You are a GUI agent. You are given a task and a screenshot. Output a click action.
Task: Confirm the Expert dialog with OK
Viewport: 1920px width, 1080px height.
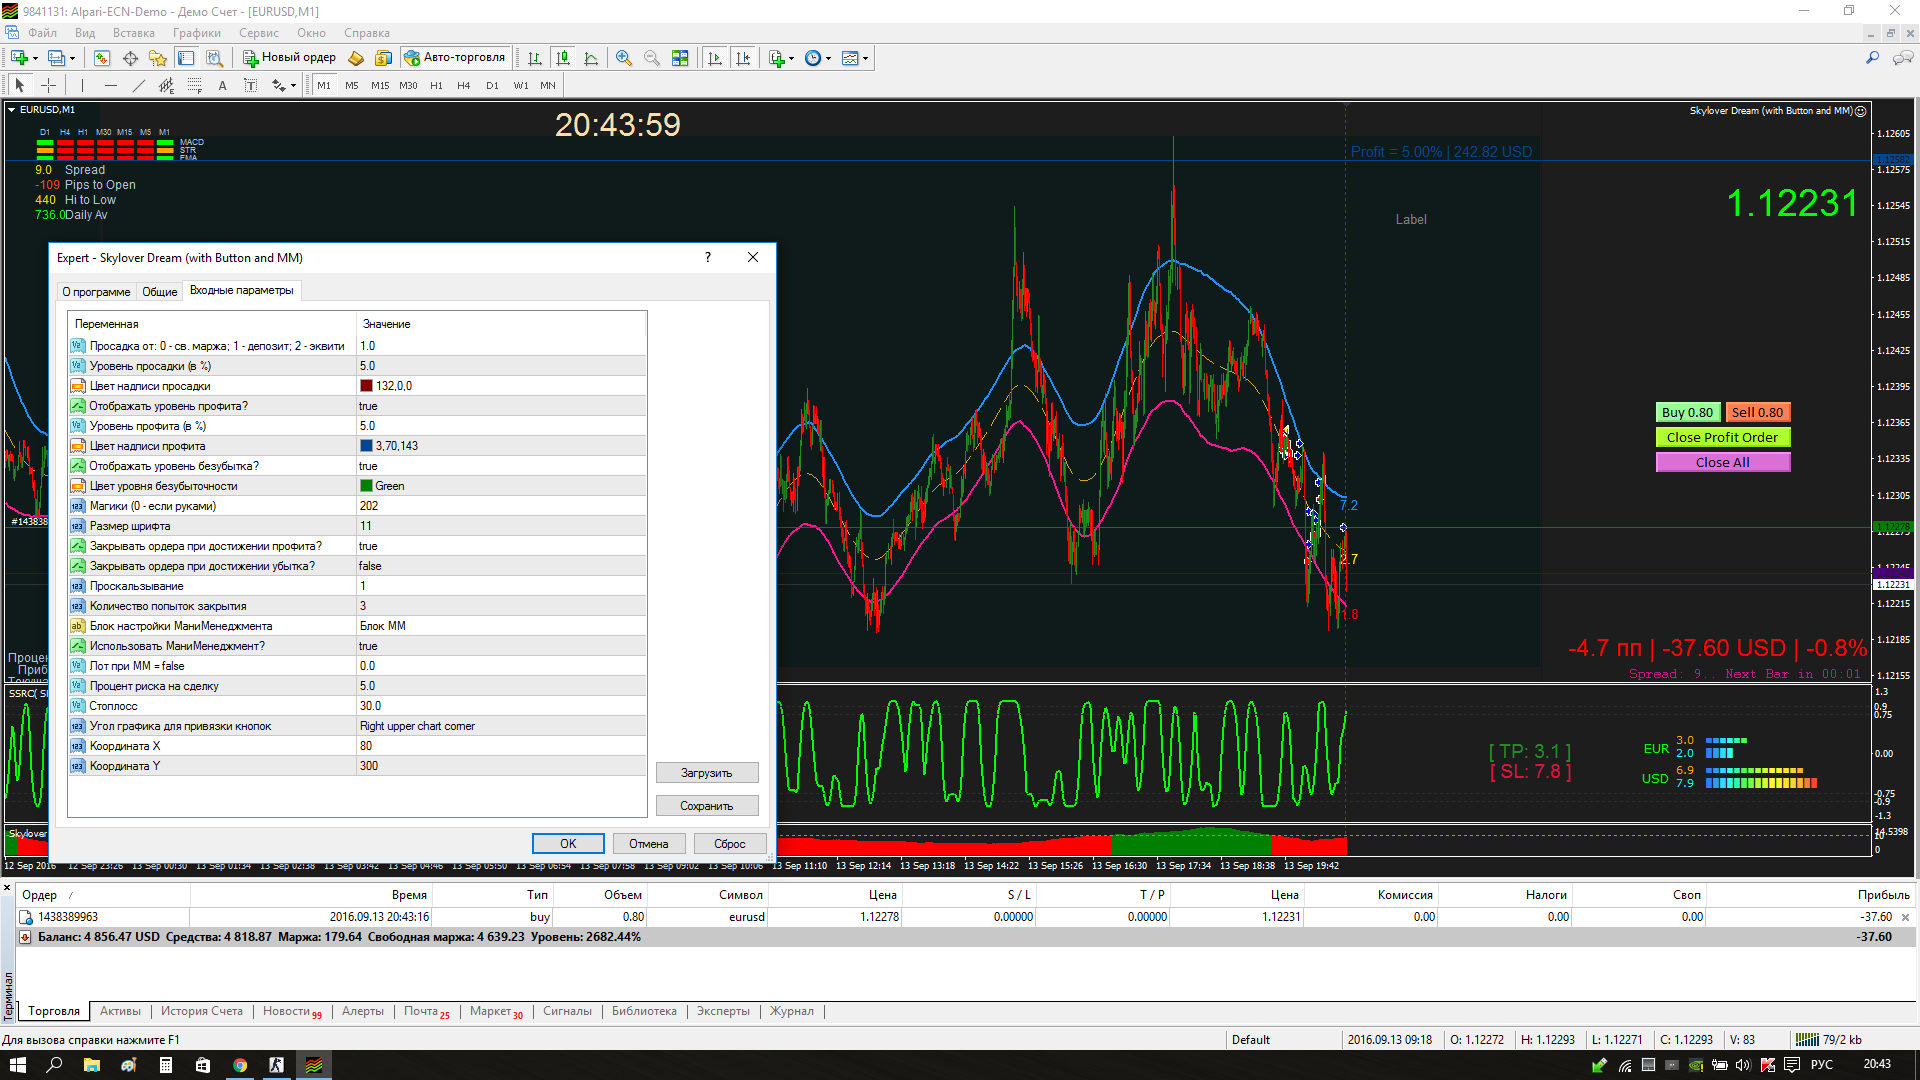point(568,844)
